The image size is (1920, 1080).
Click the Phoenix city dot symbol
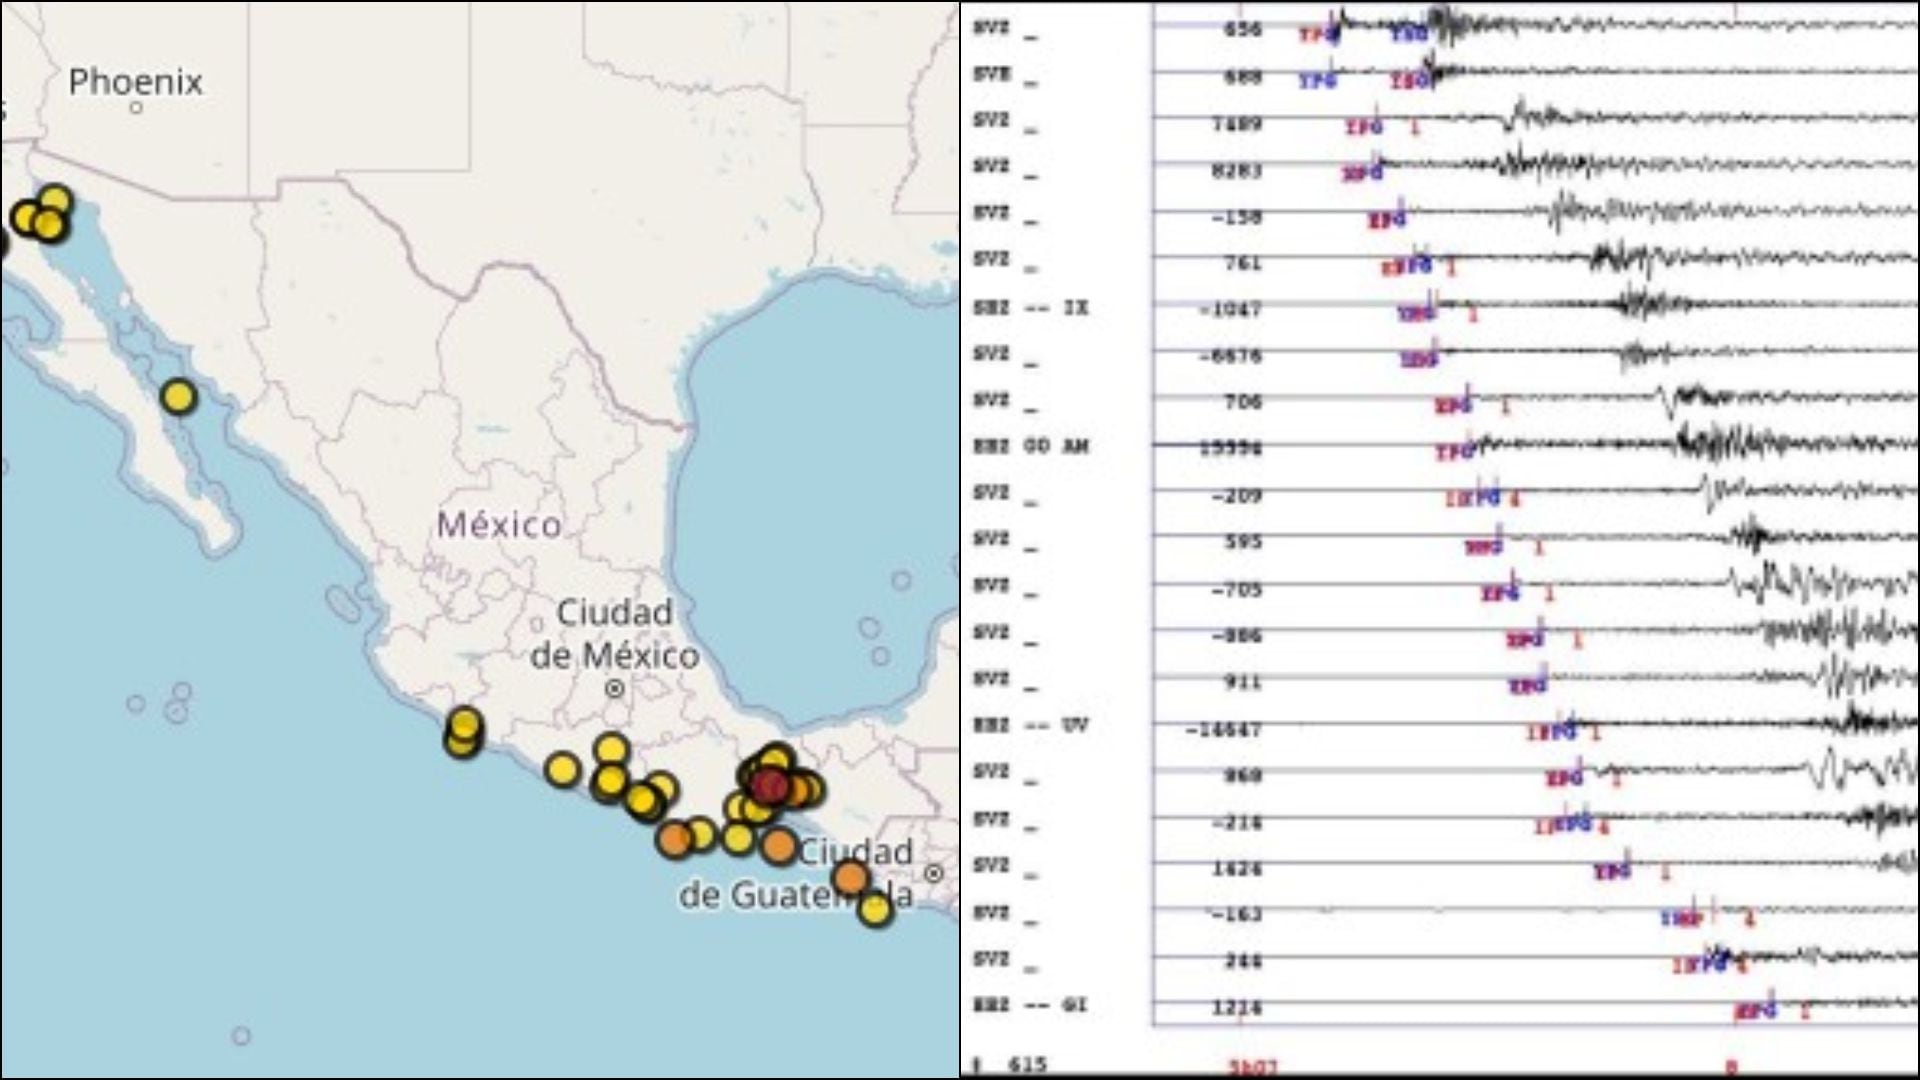pos(136,108)
